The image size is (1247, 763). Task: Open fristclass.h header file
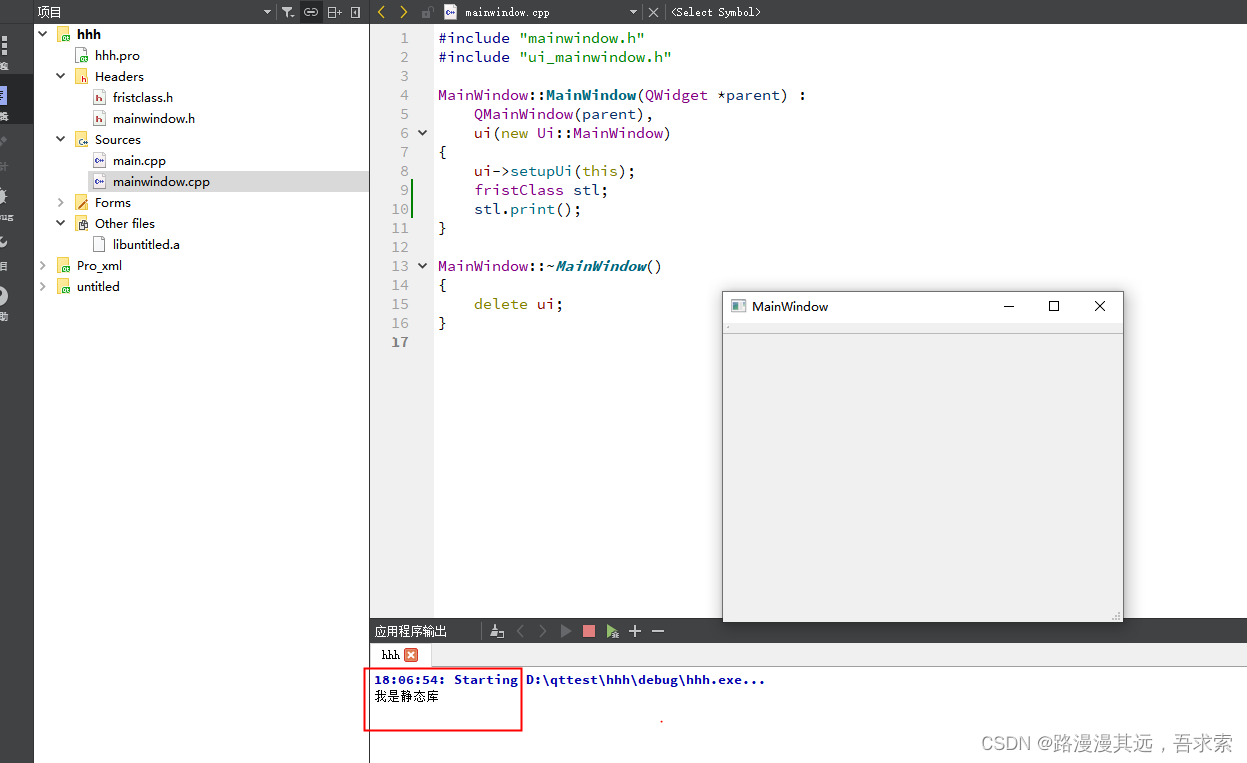click(142, 97)
